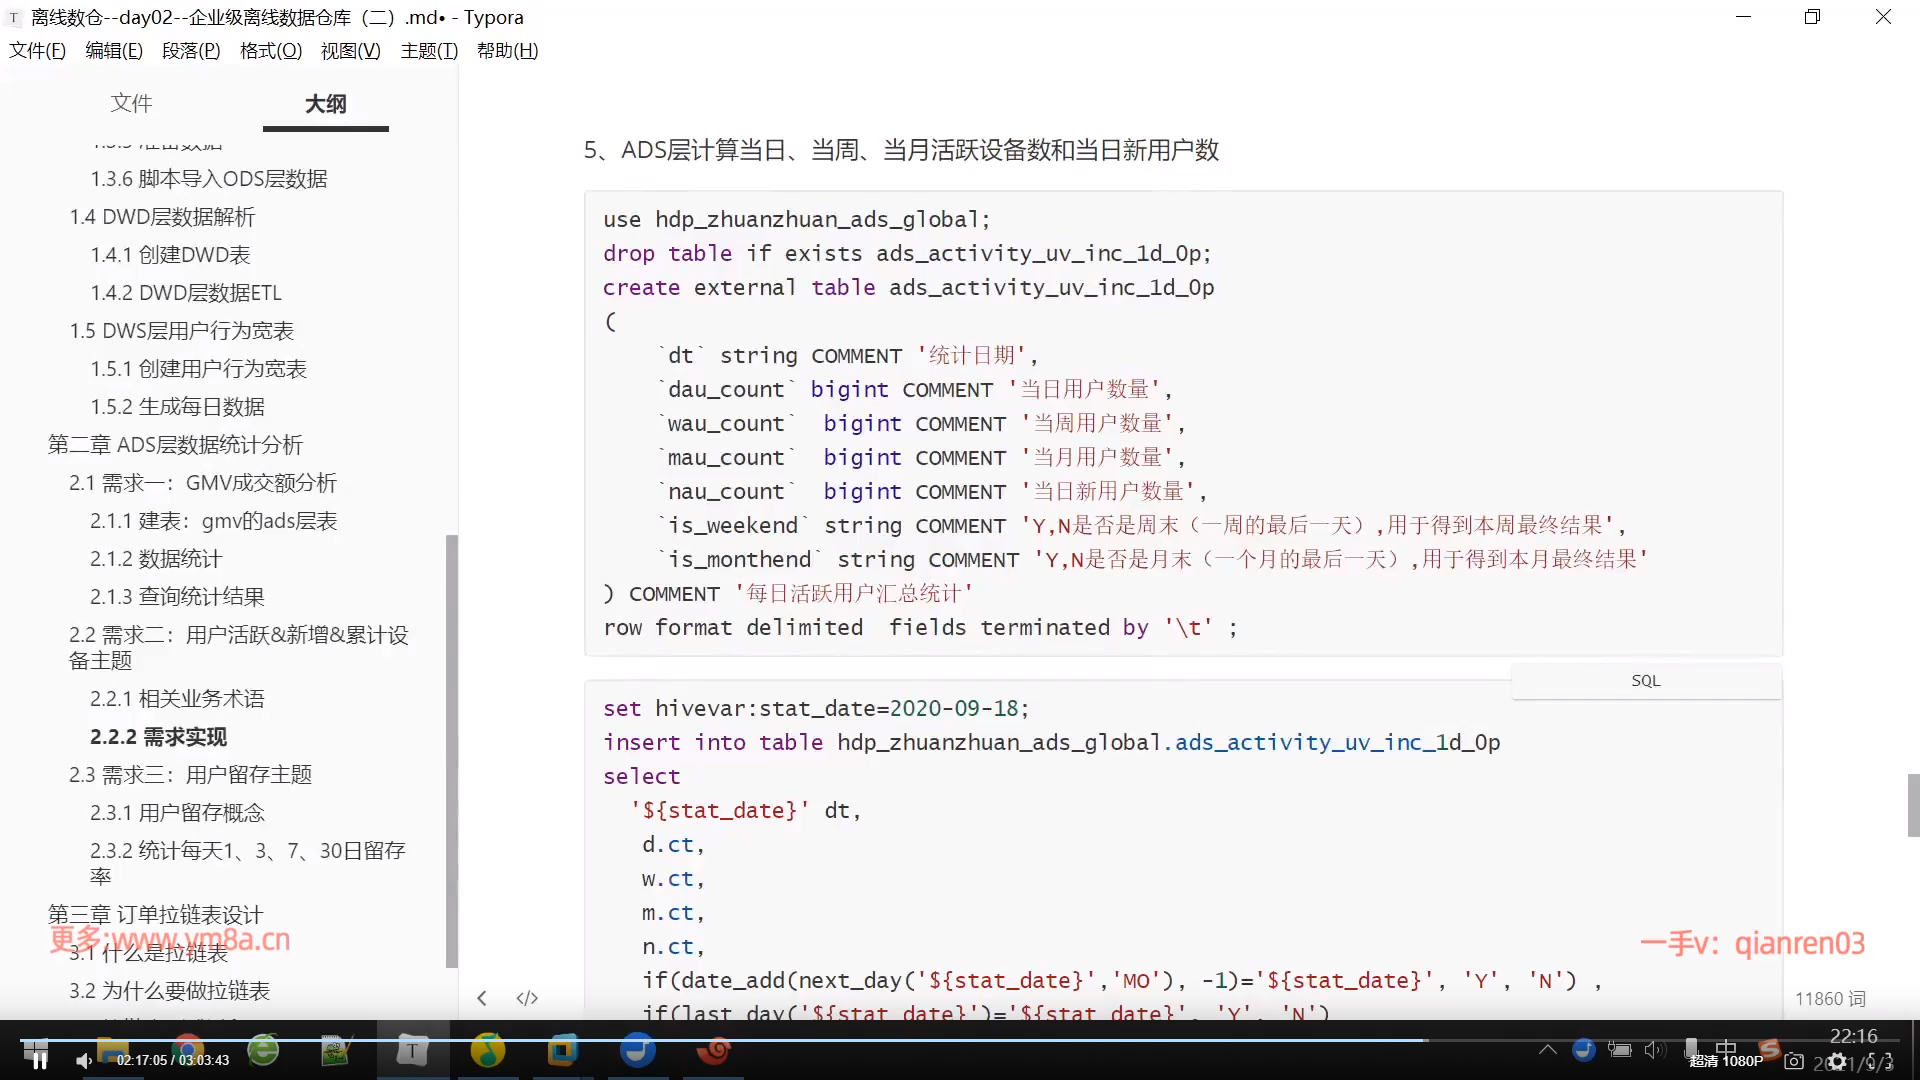
Task: Toggle video fullscreen icon
Action: coord(1881,1061)
